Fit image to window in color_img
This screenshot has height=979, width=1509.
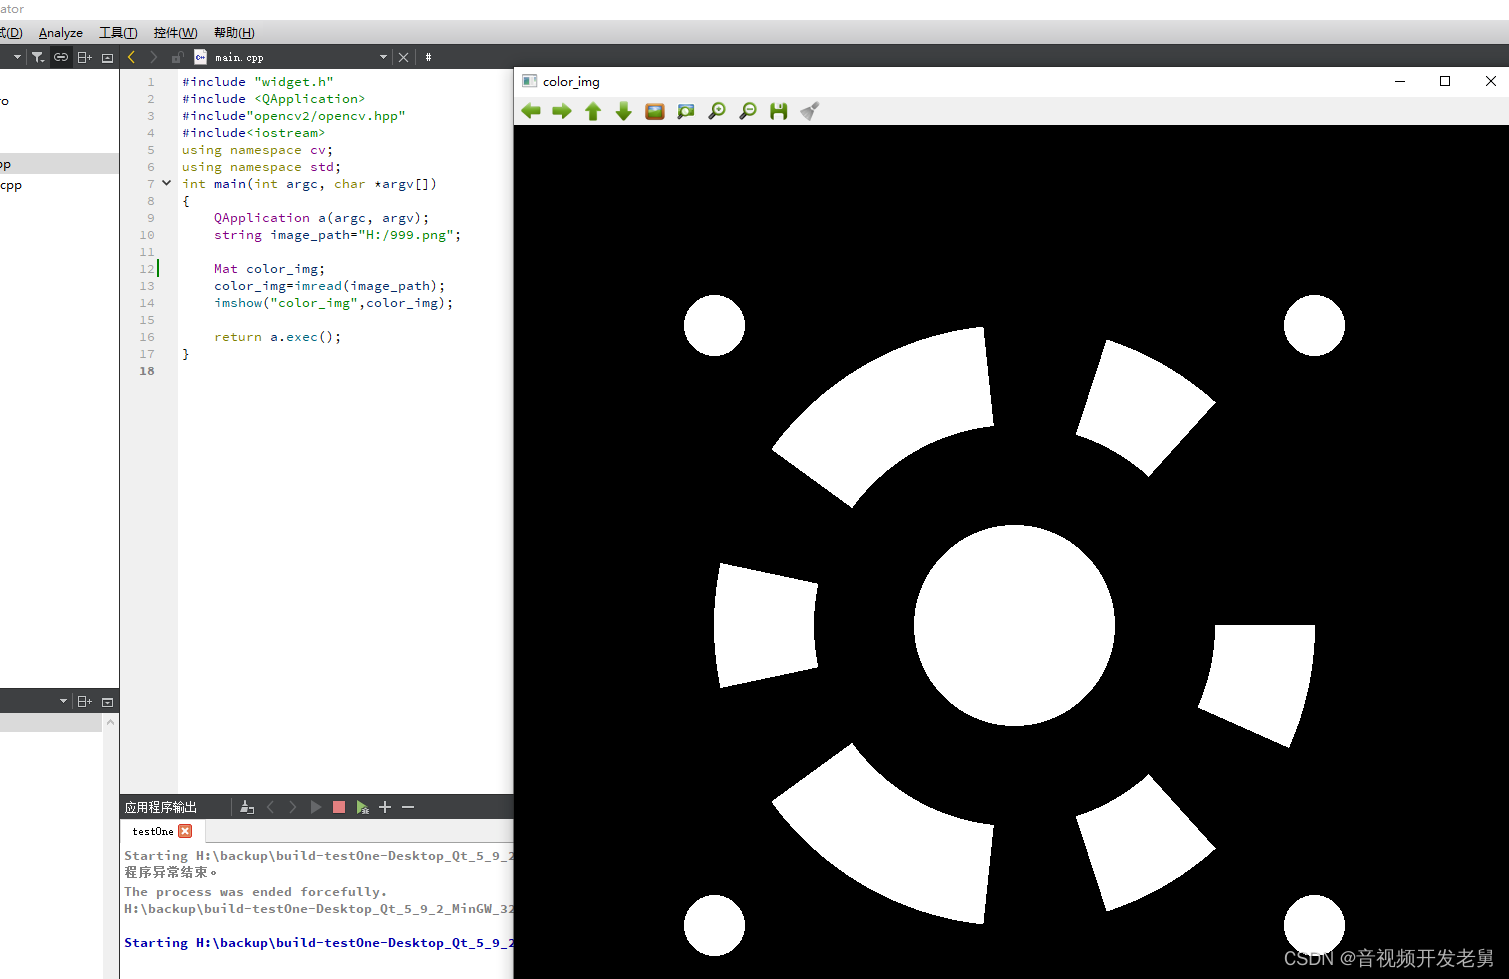coord(686,111)
